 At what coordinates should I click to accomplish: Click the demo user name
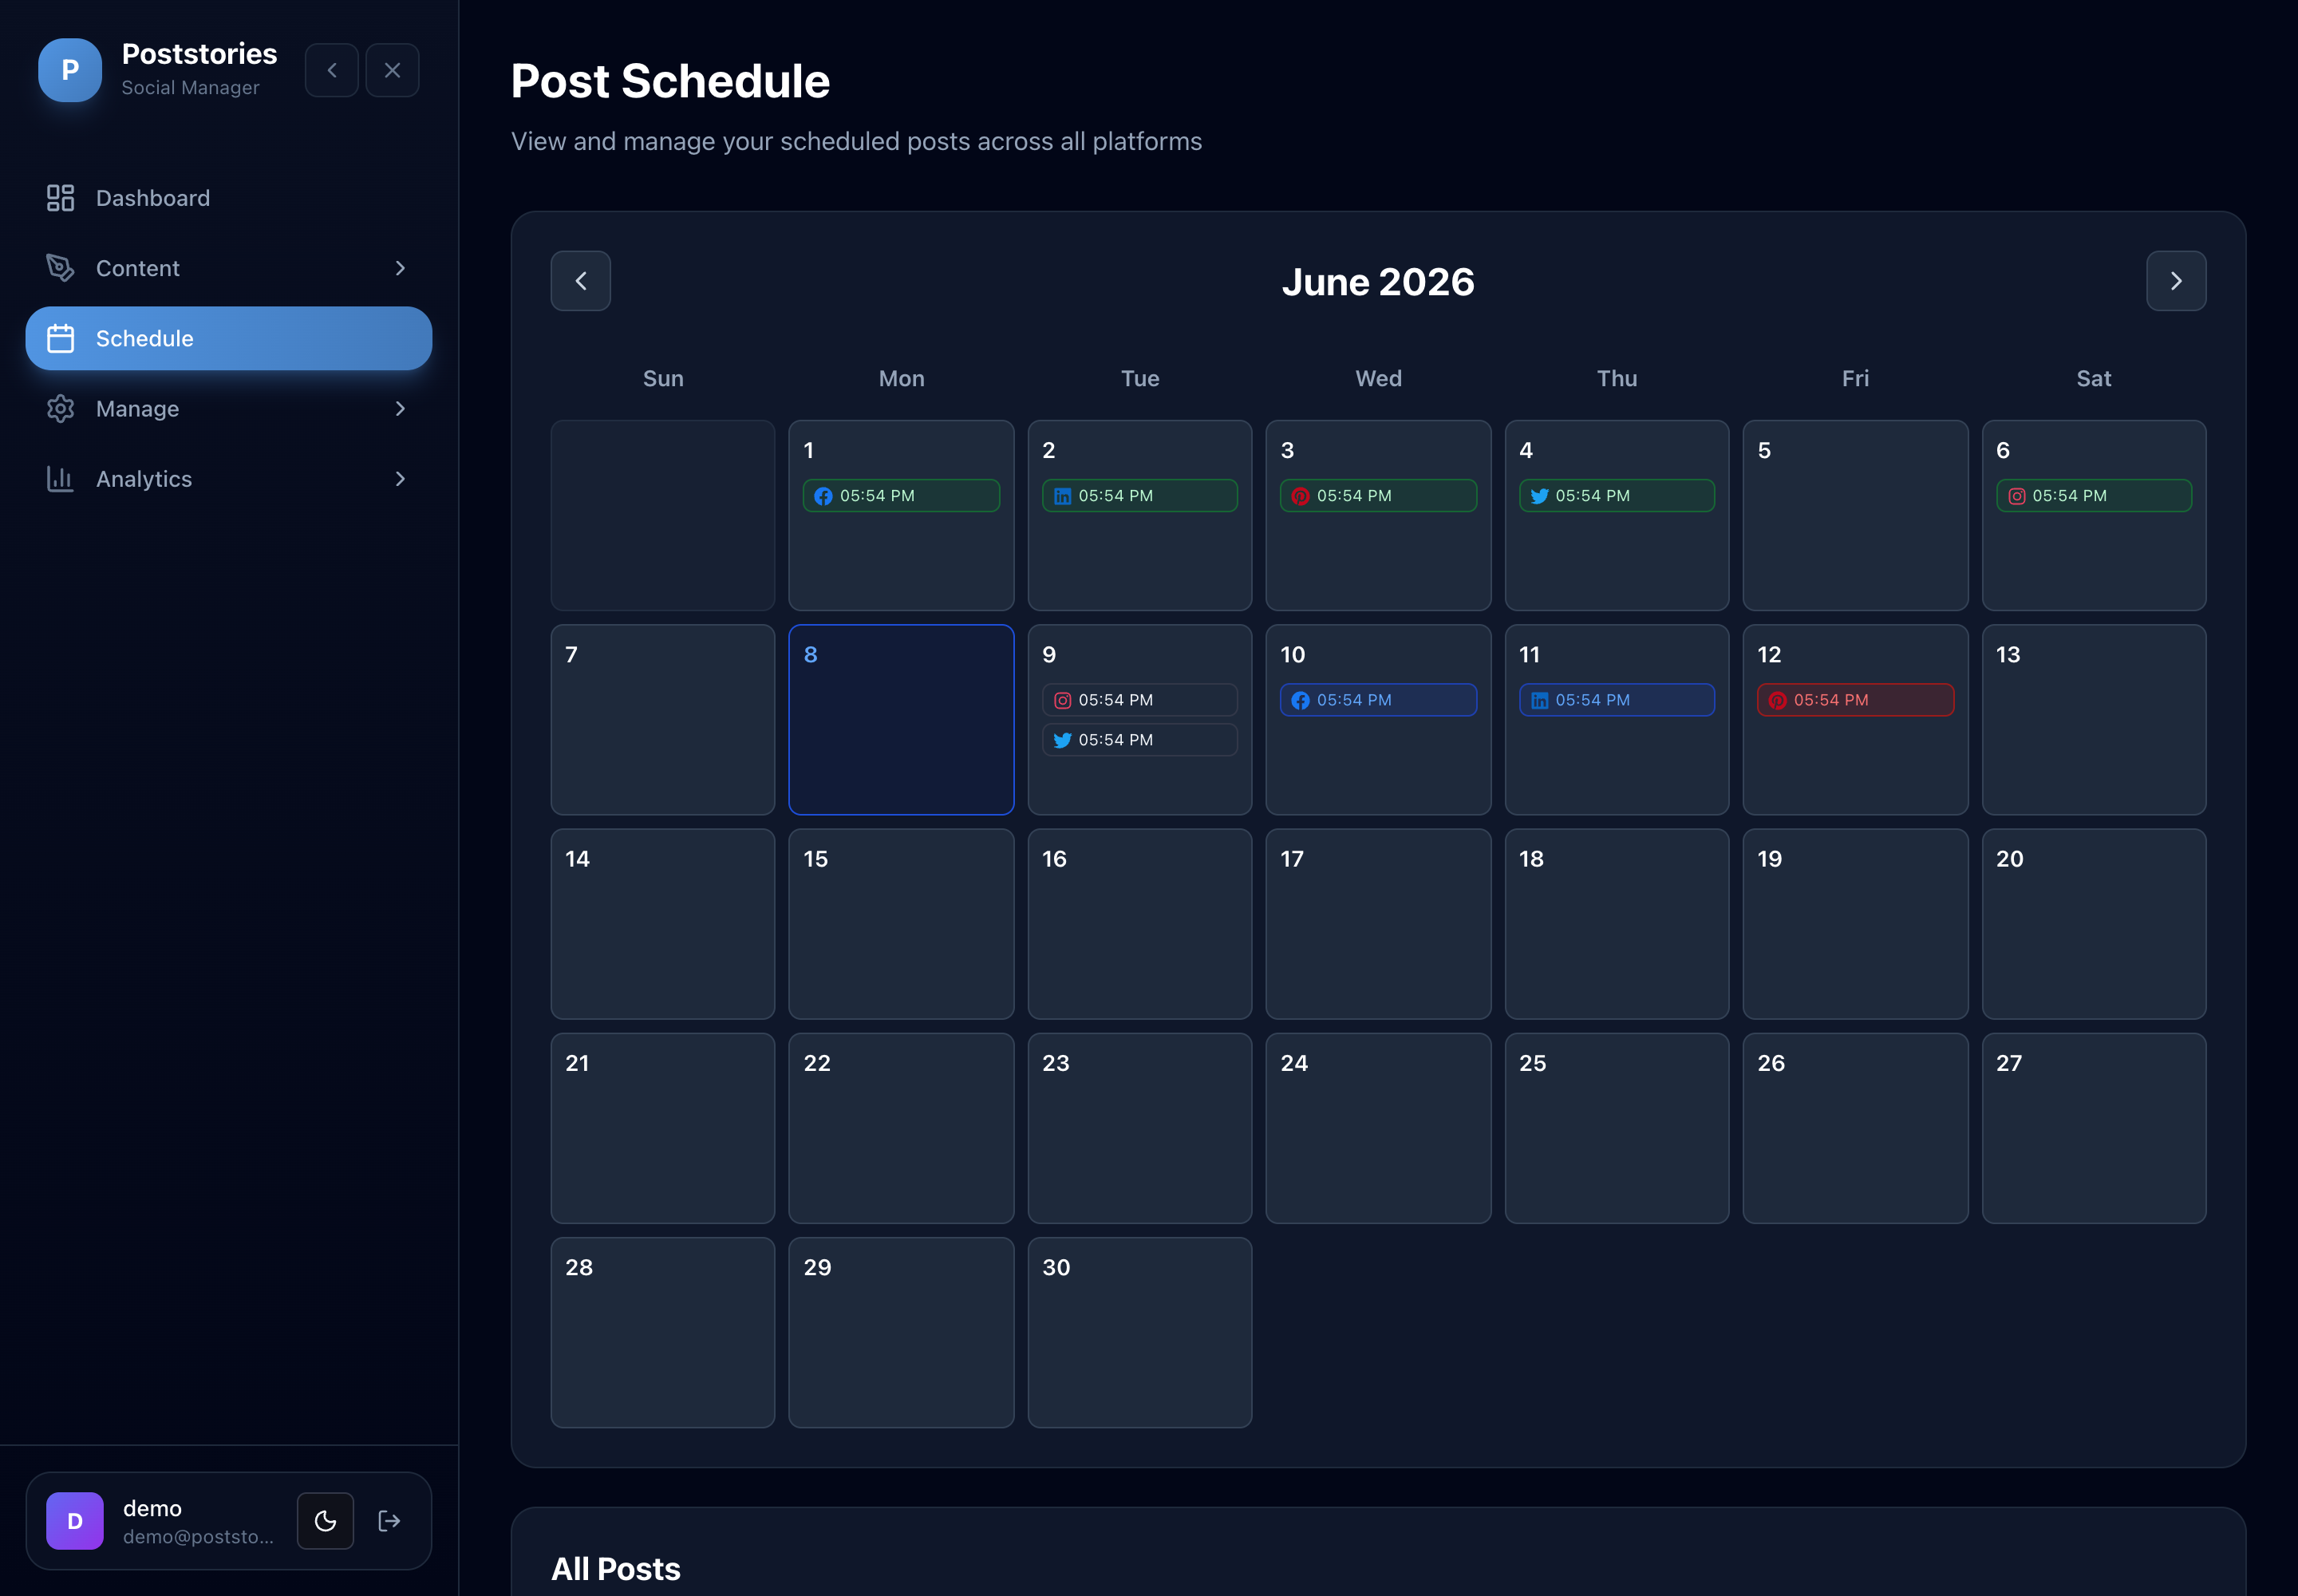pyautogui.click(x=152, y=1508)
